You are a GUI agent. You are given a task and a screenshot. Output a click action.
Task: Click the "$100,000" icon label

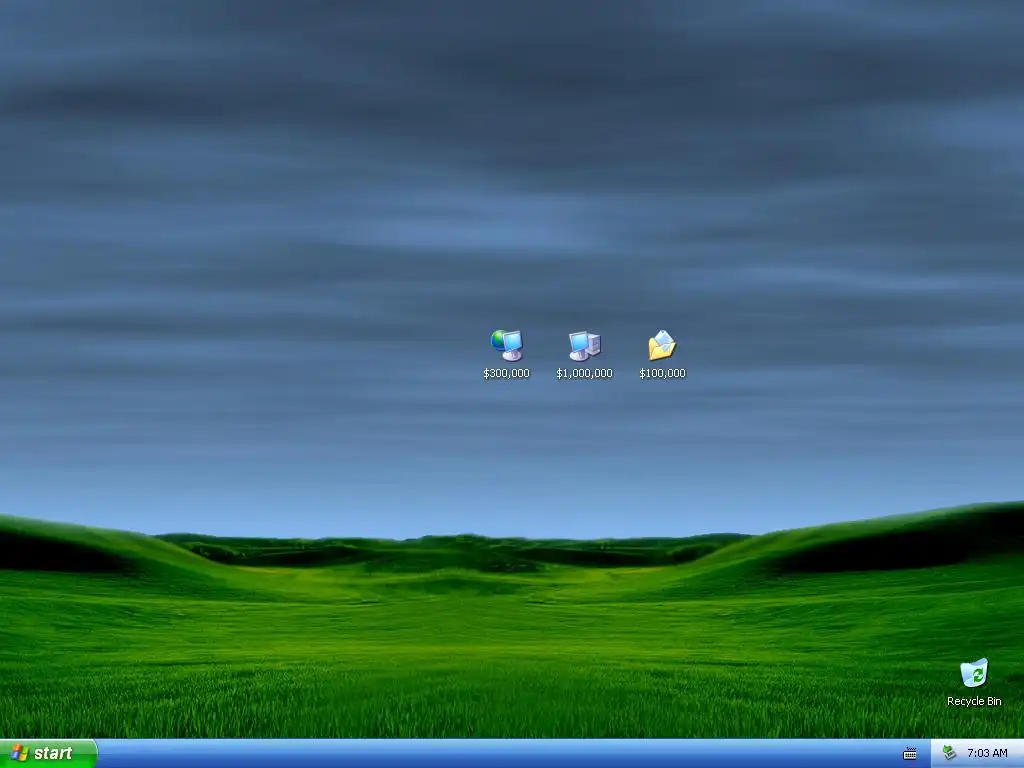click(662, 374)
